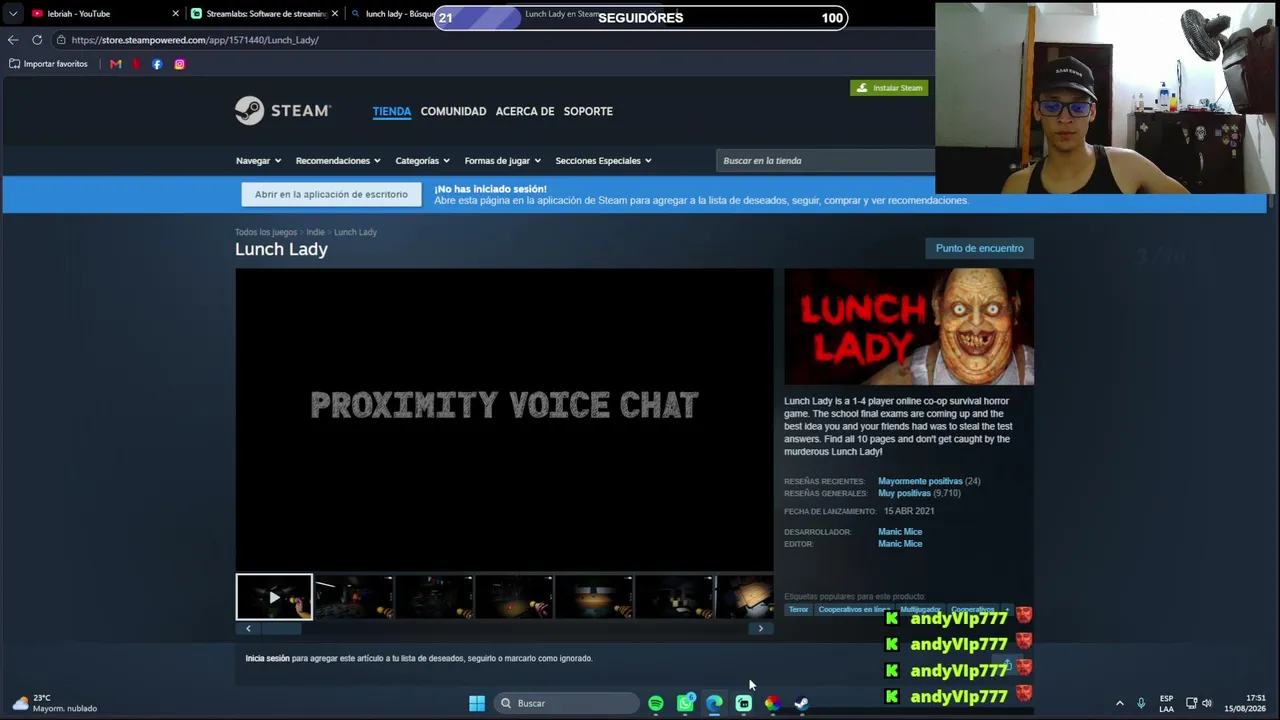Click the Terror tag

798,610
